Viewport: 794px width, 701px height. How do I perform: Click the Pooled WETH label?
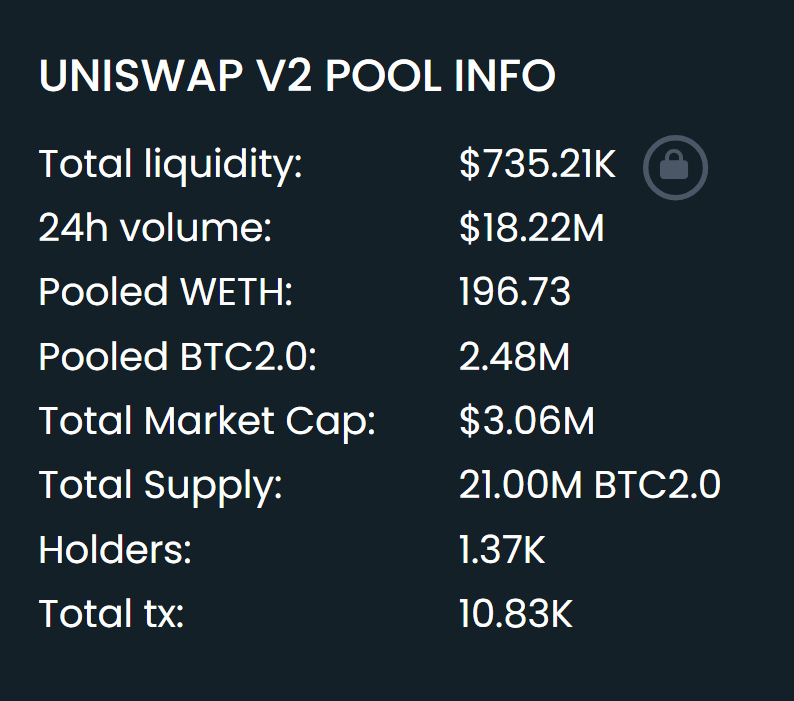tap(166, 292)
